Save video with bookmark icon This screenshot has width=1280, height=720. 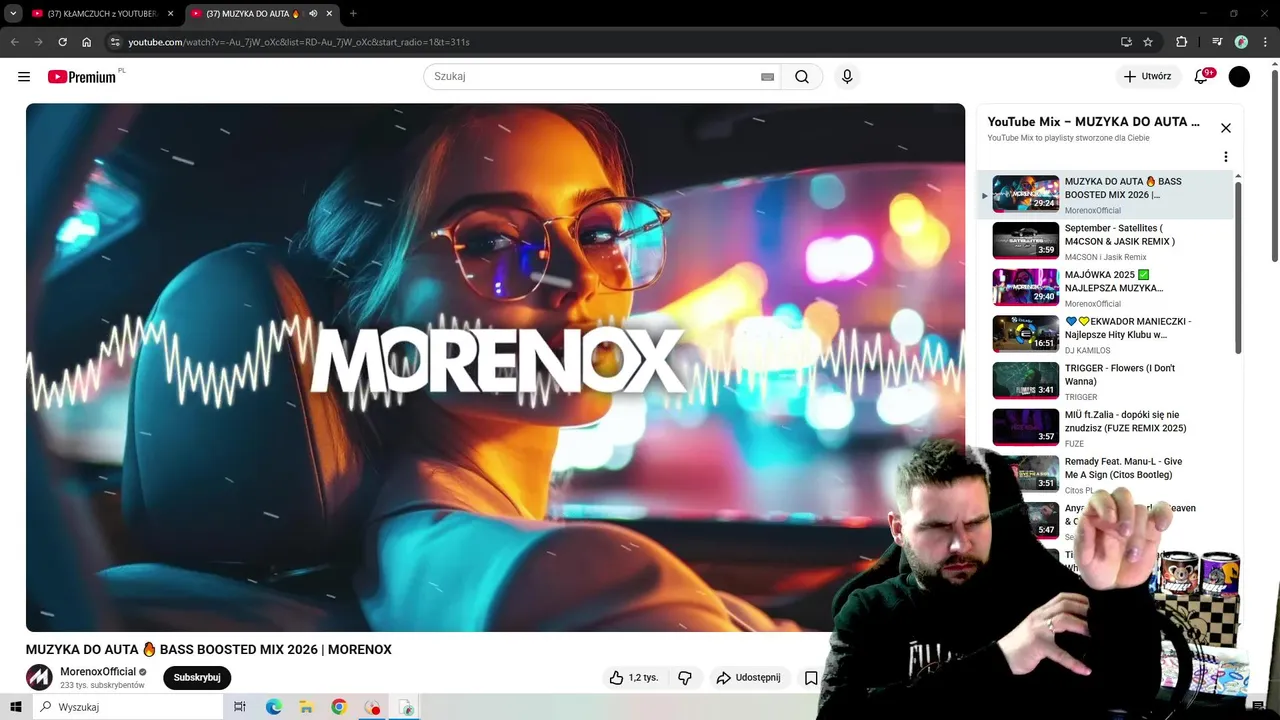(x=811, y=678)
